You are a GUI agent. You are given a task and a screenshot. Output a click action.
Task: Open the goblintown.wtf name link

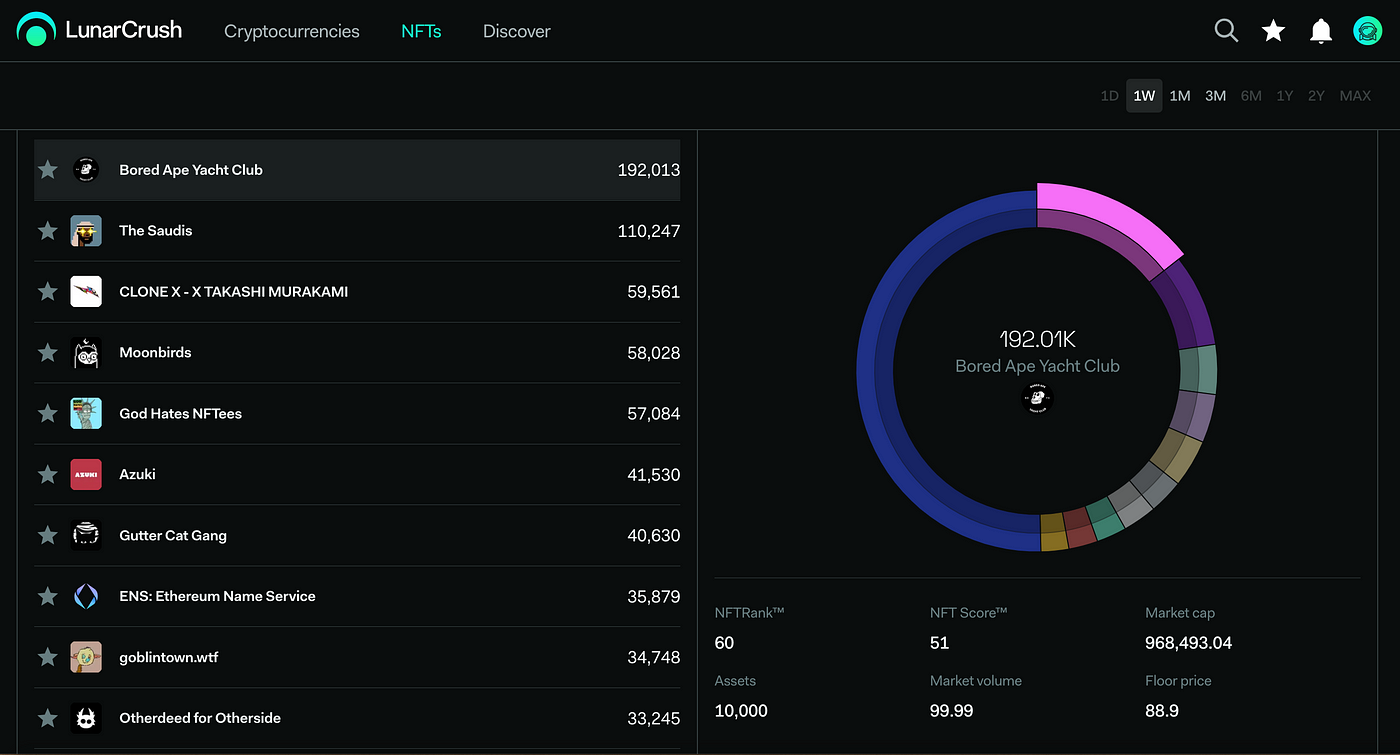pos(169,657)
